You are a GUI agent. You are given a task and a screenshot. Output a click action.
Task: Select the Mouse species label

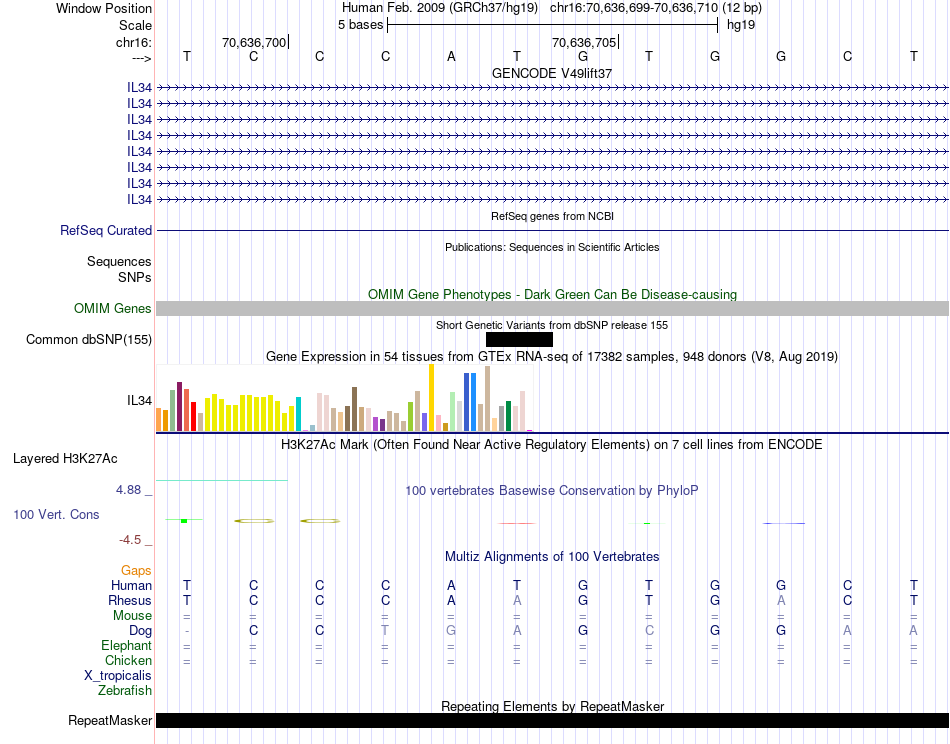[x=132, y=616]
